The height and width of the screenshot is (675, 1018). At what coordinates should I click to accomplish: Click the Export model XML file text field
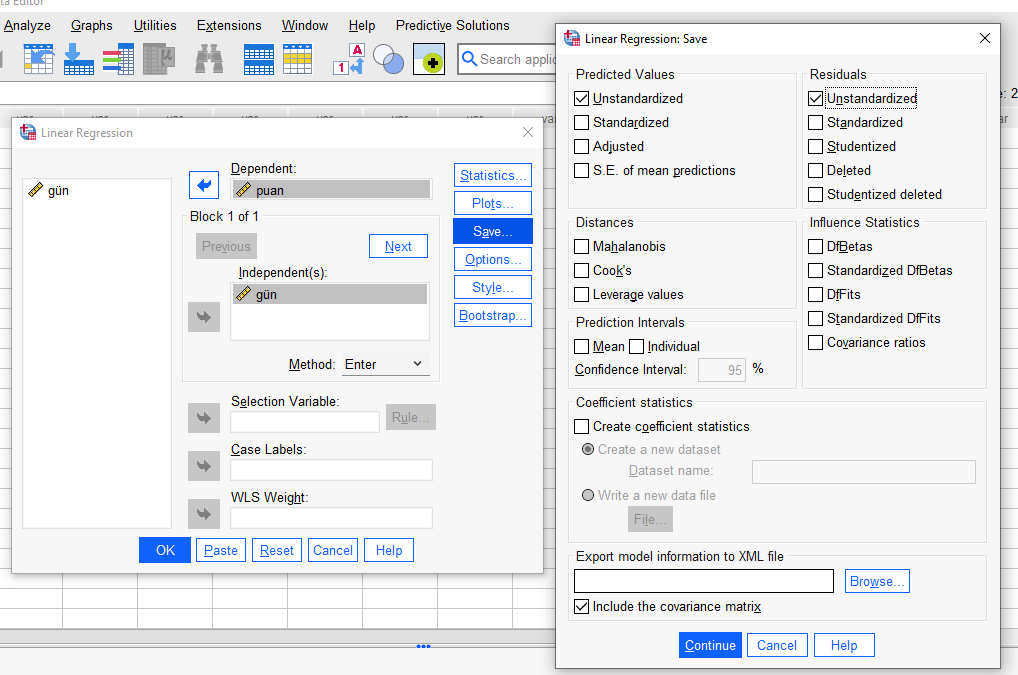click(x=704, y=581)
